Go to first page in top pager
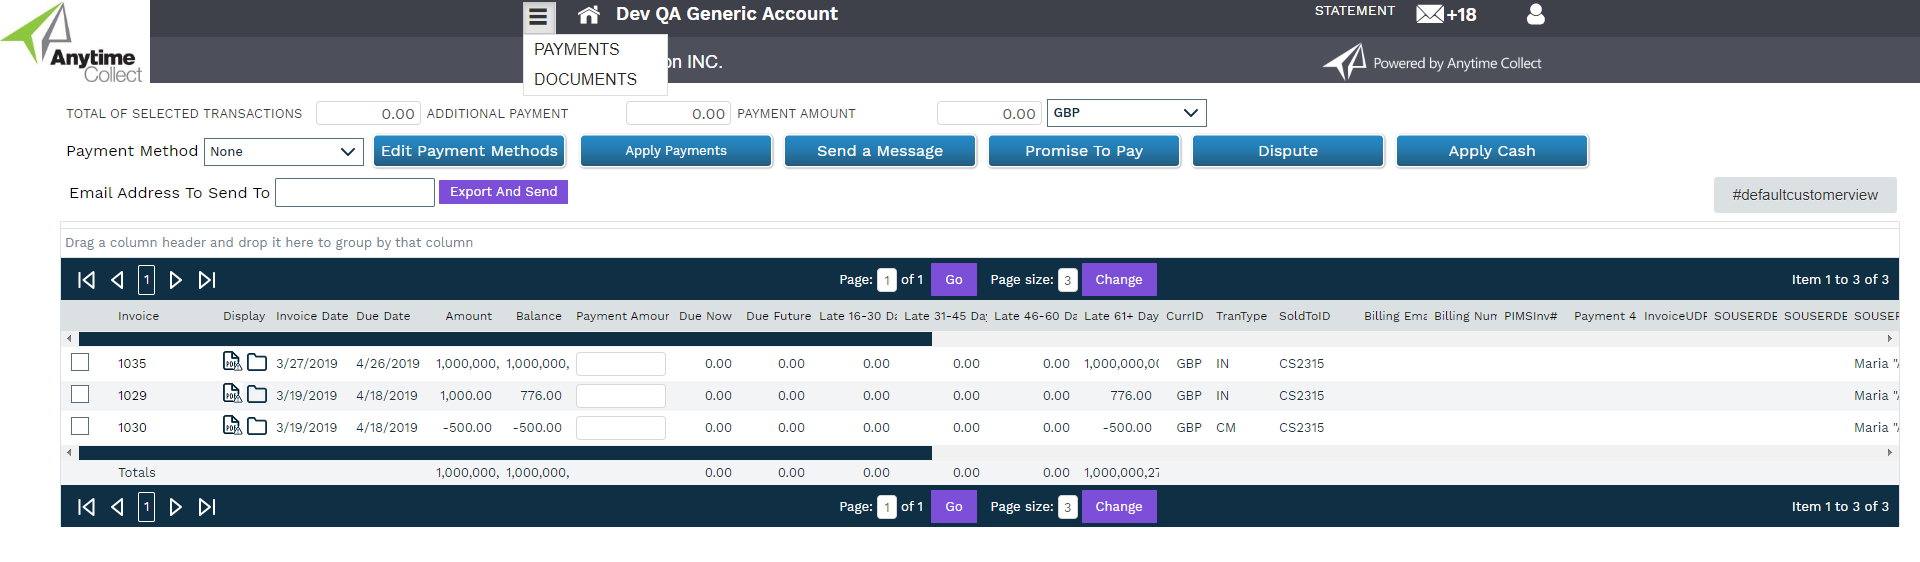 point(87,280)
